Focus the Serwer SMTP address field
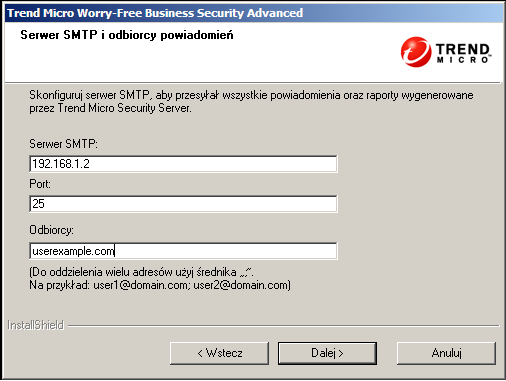506x381 pixels. [x=183, y=164]
